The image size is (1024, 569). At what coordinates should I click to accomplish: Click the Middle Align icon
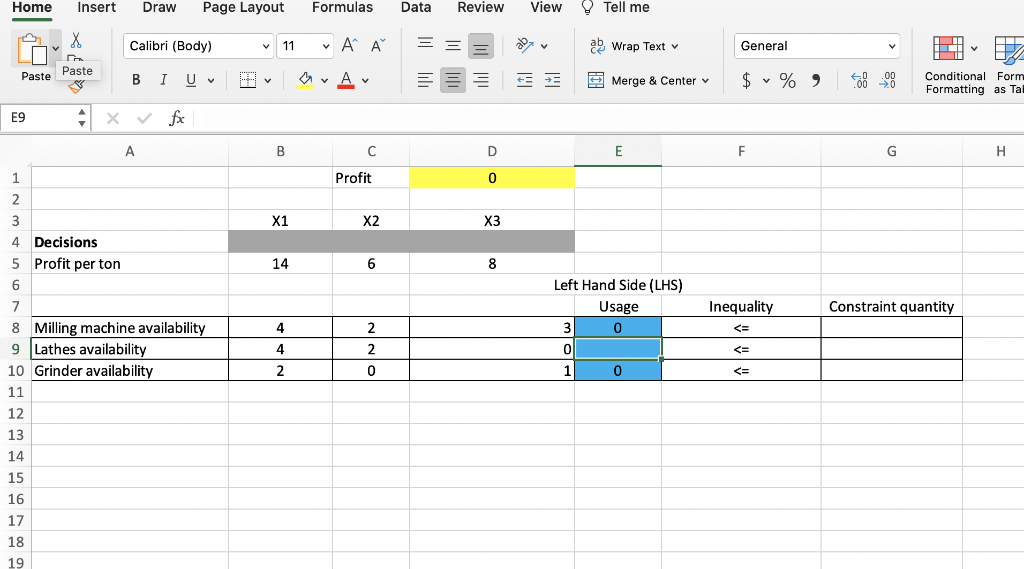tap(453, 46)
